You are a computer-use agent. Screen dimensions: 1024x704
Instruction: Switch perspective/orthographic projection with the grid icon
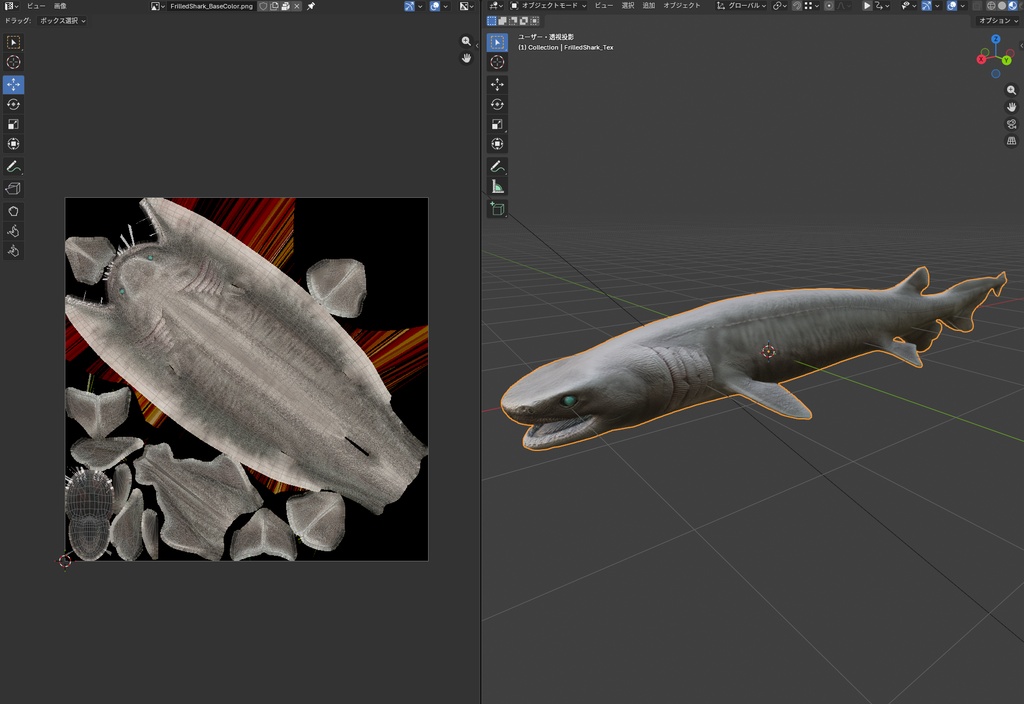pos(1011,140)
